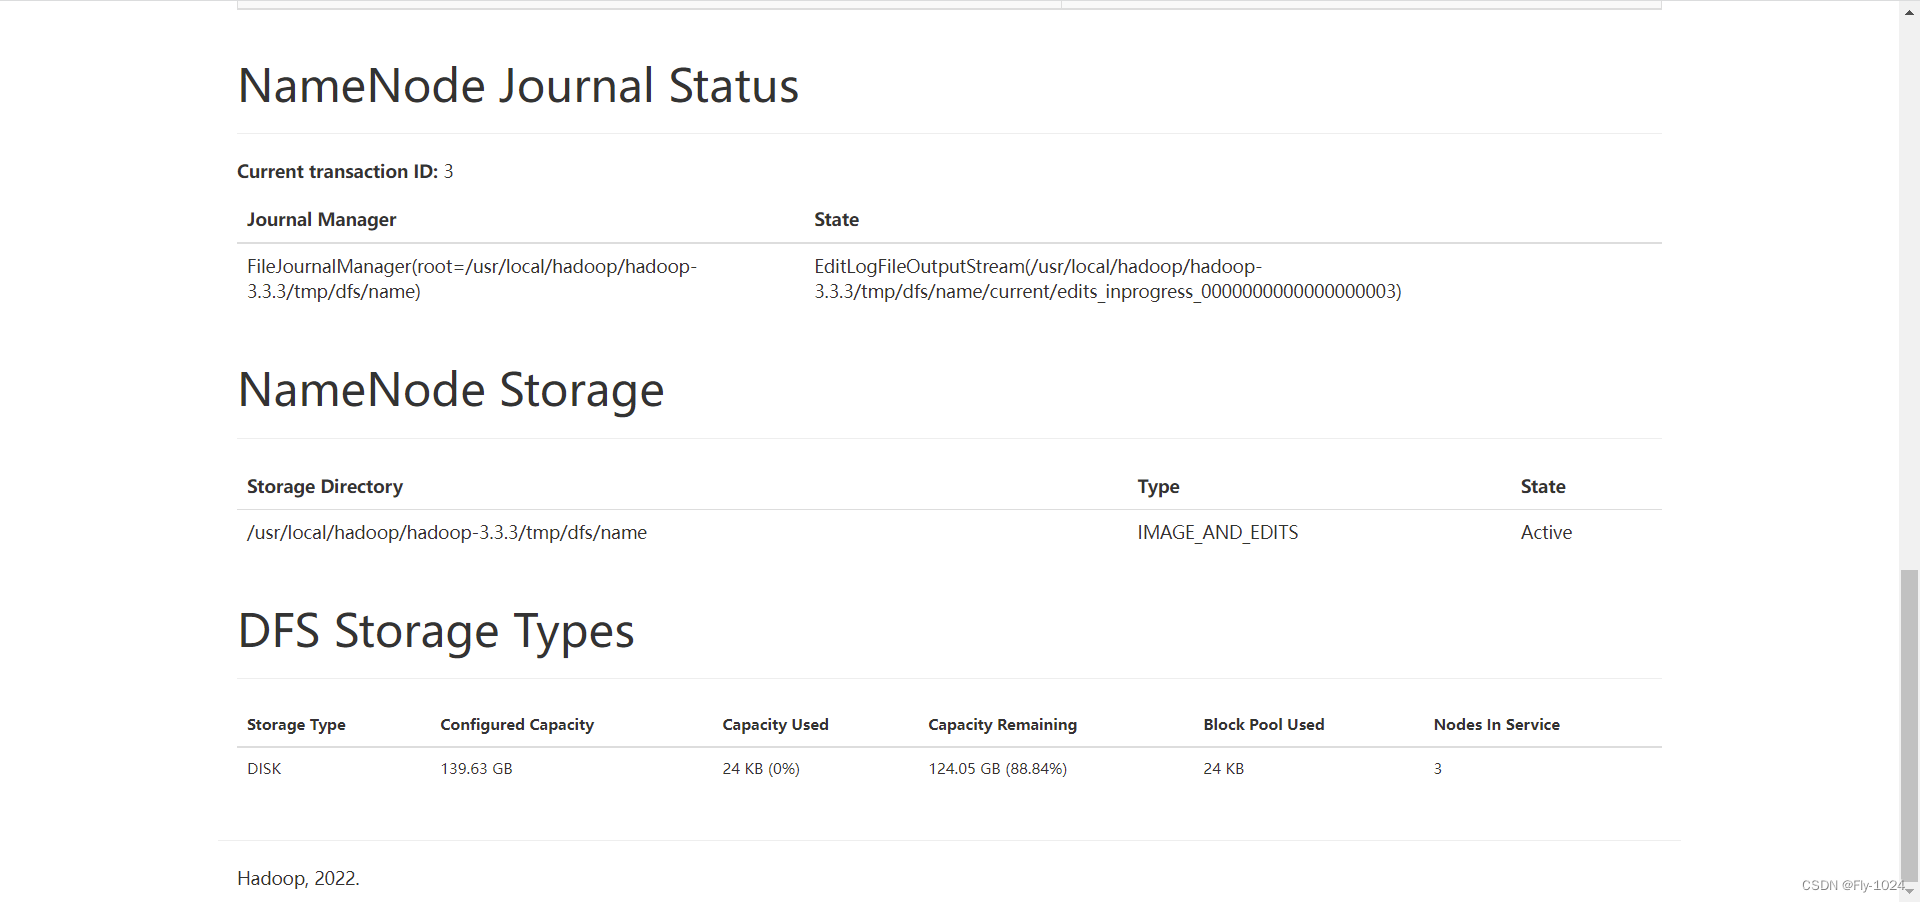Click the Storage Type column header
The width and height of the screenshot is (1920, 902).
[296, 724]
